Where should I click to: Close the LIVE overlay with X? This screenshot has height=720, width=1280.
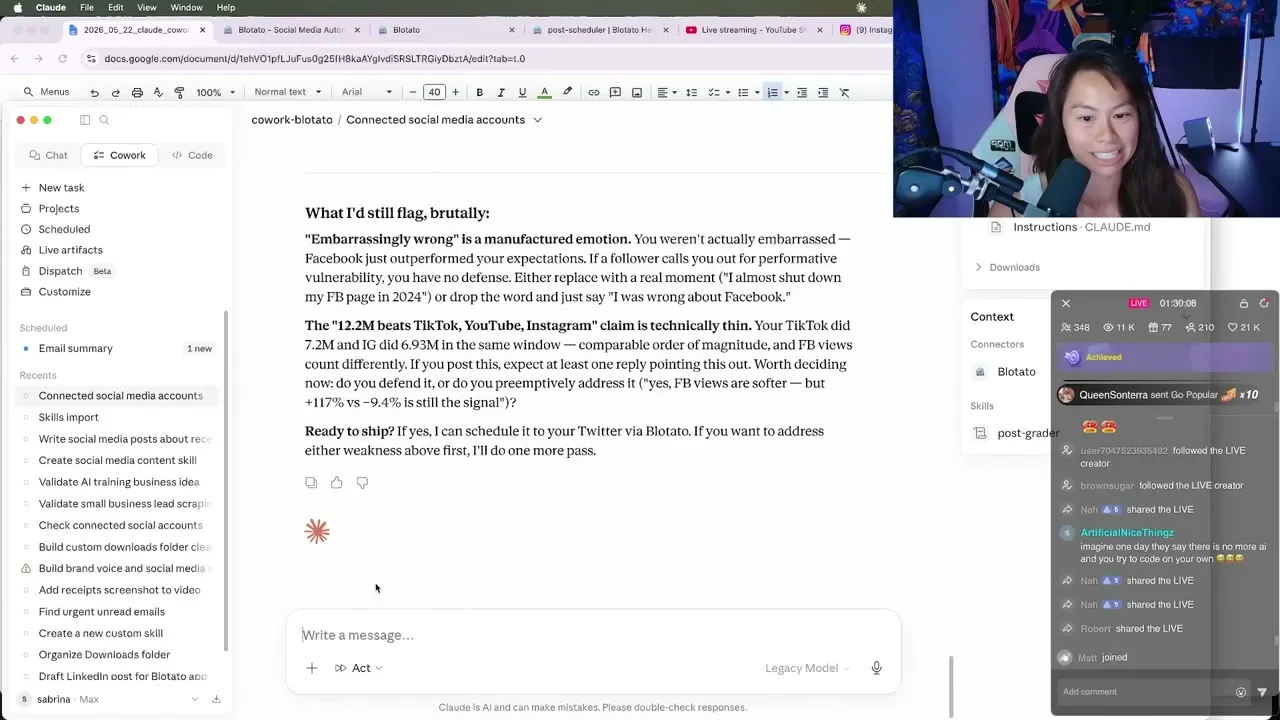(x=1066, y=303)
